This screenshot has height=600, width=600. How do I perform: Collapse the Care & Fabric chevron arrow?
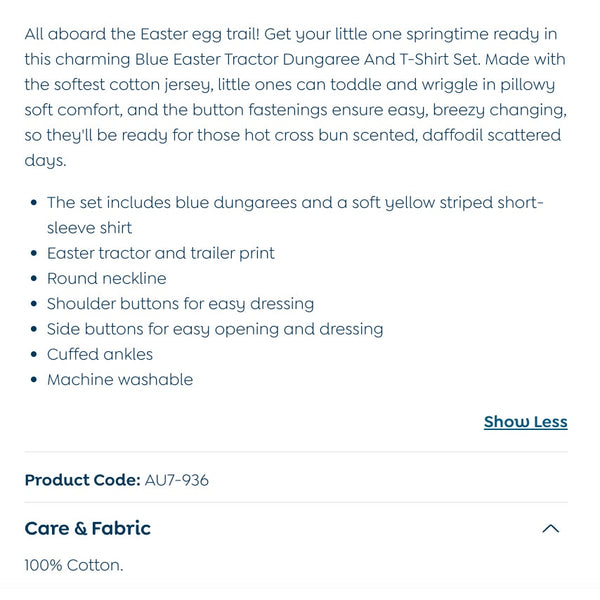pos(550,529)
